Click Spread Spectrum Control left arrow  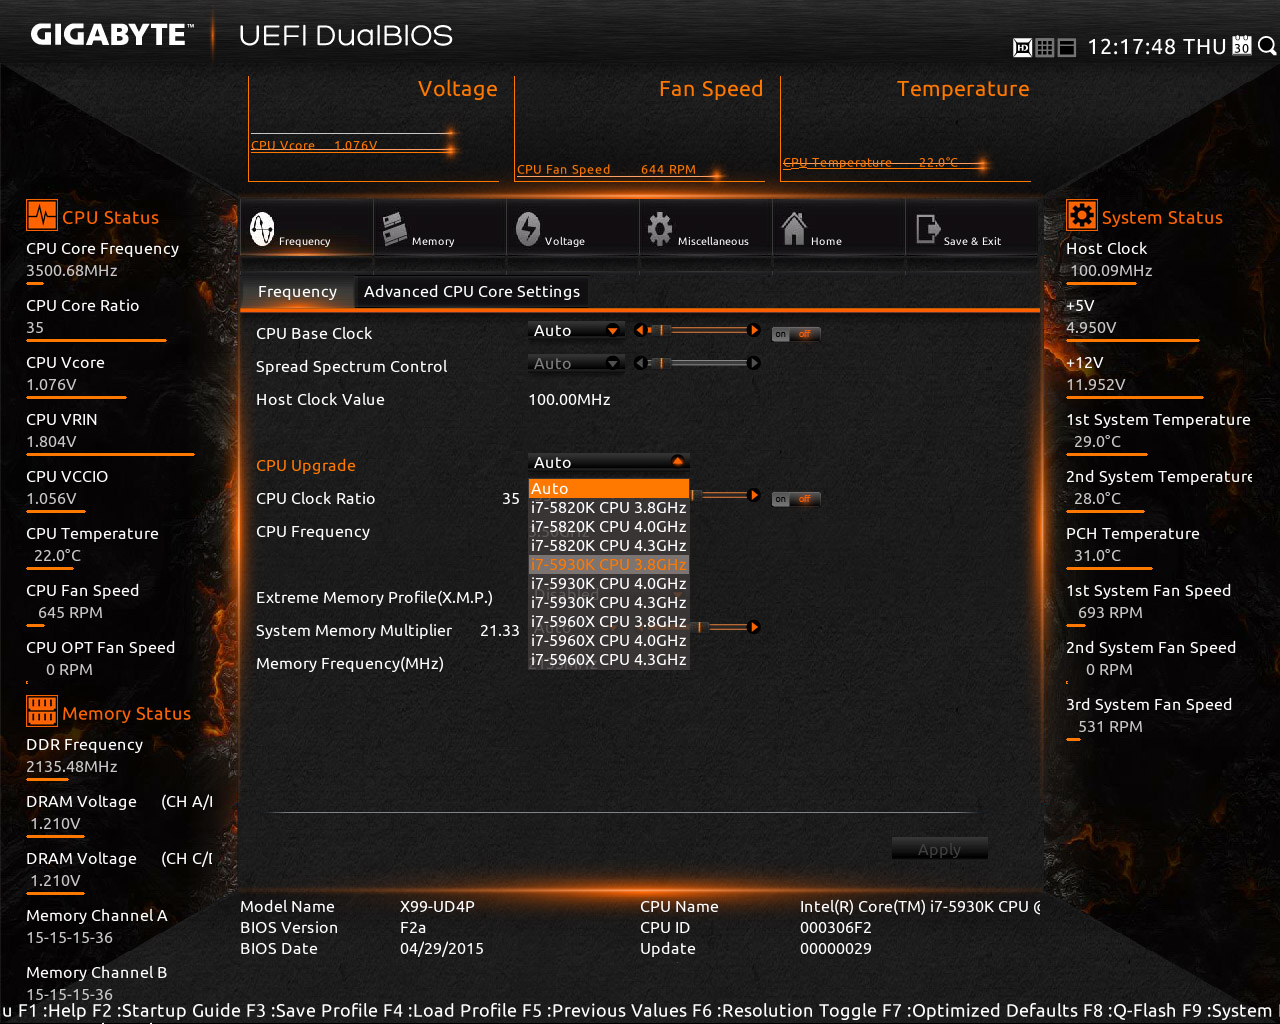pos(640,363)
